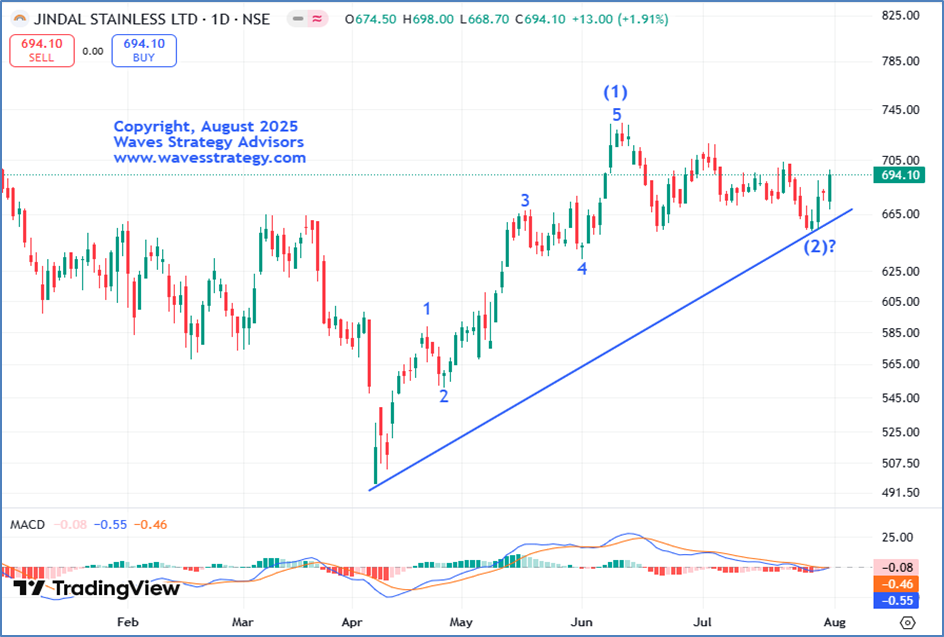Click the MACD histogram value -0.08 in legend
Viewport: 944px width, 637px height.
point(70,524)
